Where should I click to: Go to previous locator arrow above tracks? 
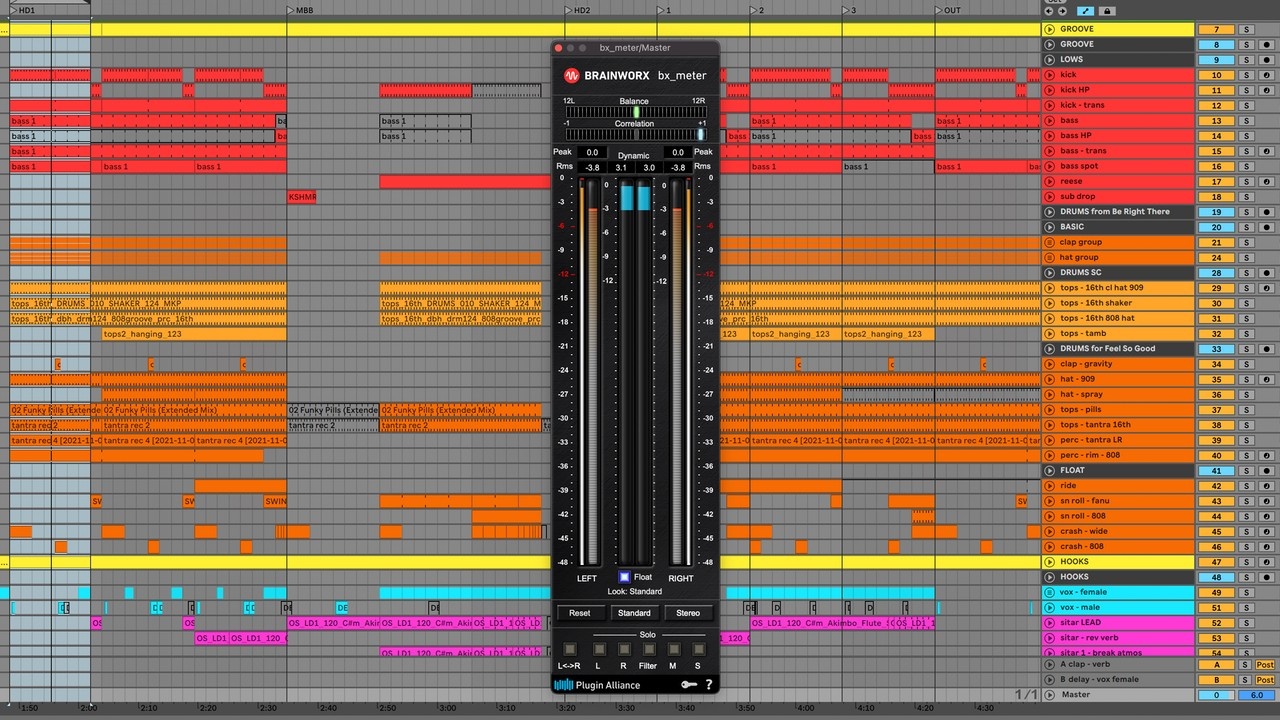(1049, 11)
